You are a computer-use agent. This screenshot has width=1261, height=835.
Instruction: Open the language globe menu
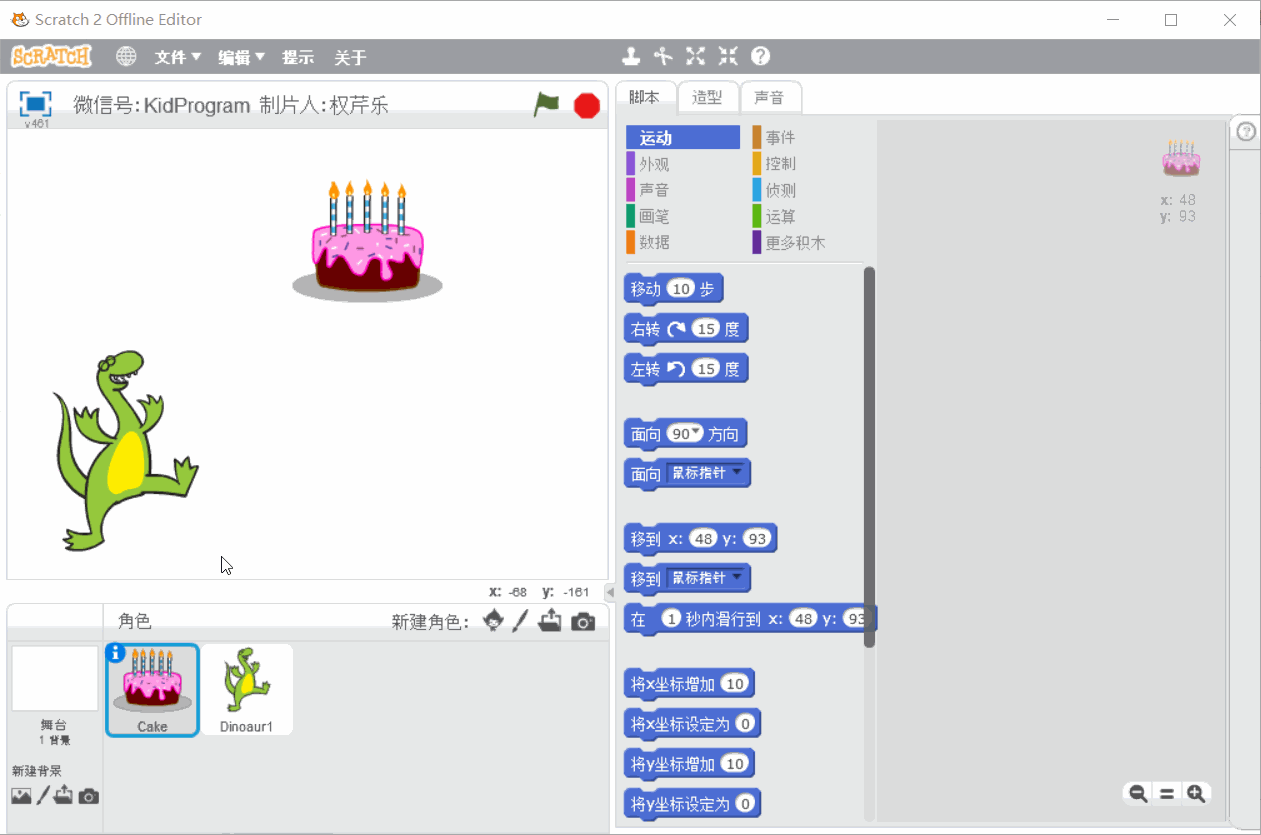126,57
